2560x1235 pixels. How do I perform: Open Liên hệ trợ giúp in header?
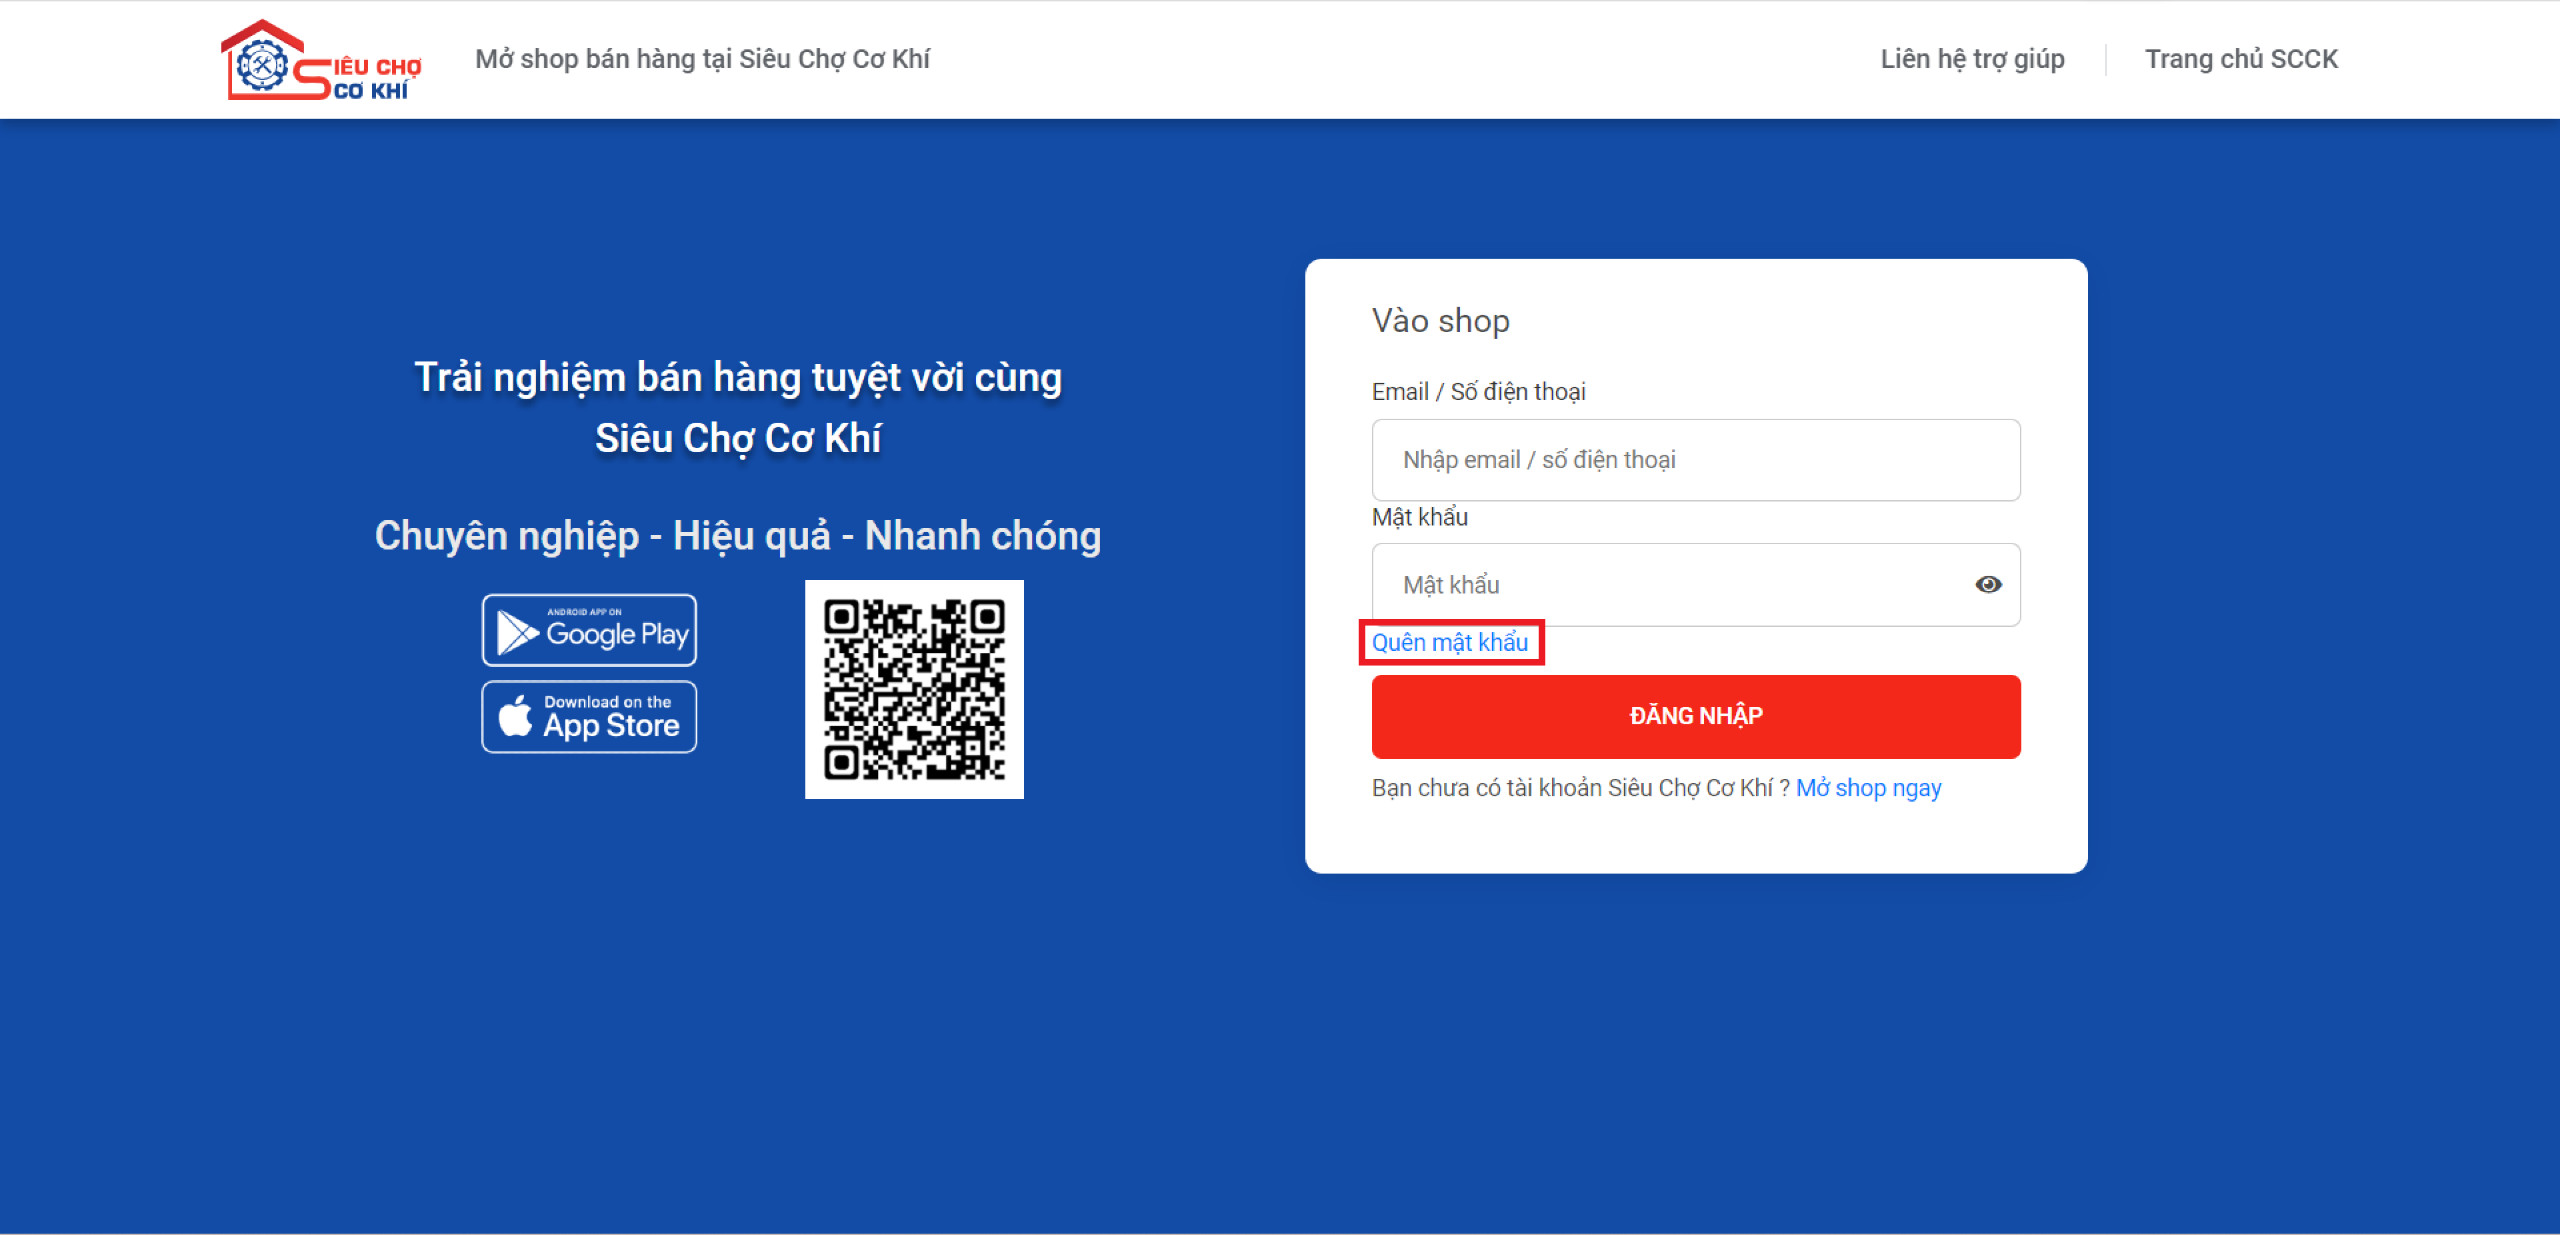click(x=1972, y=59)
